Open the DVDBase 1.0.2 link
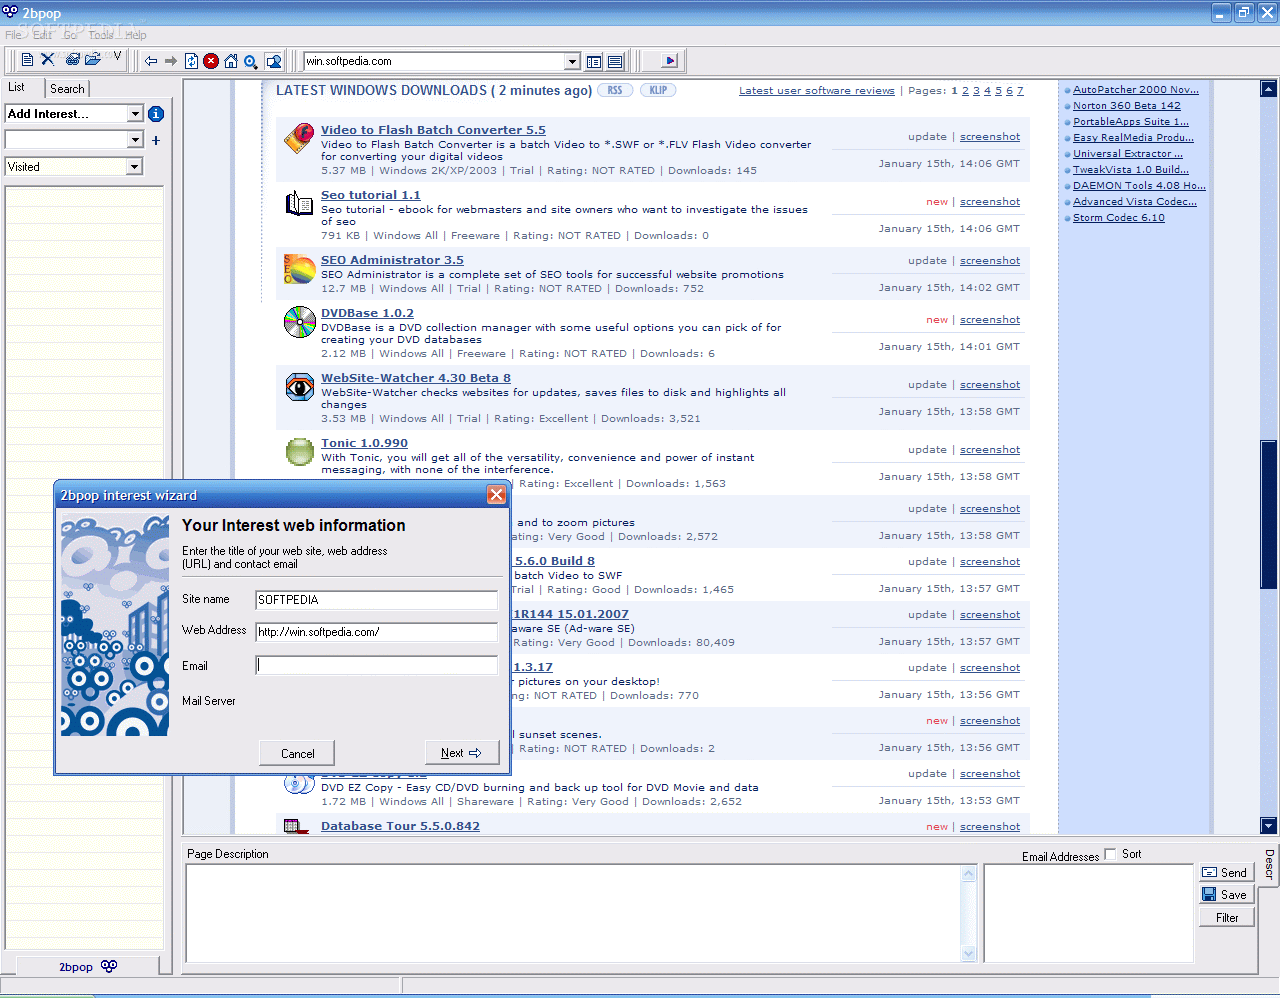 point(367,313)
